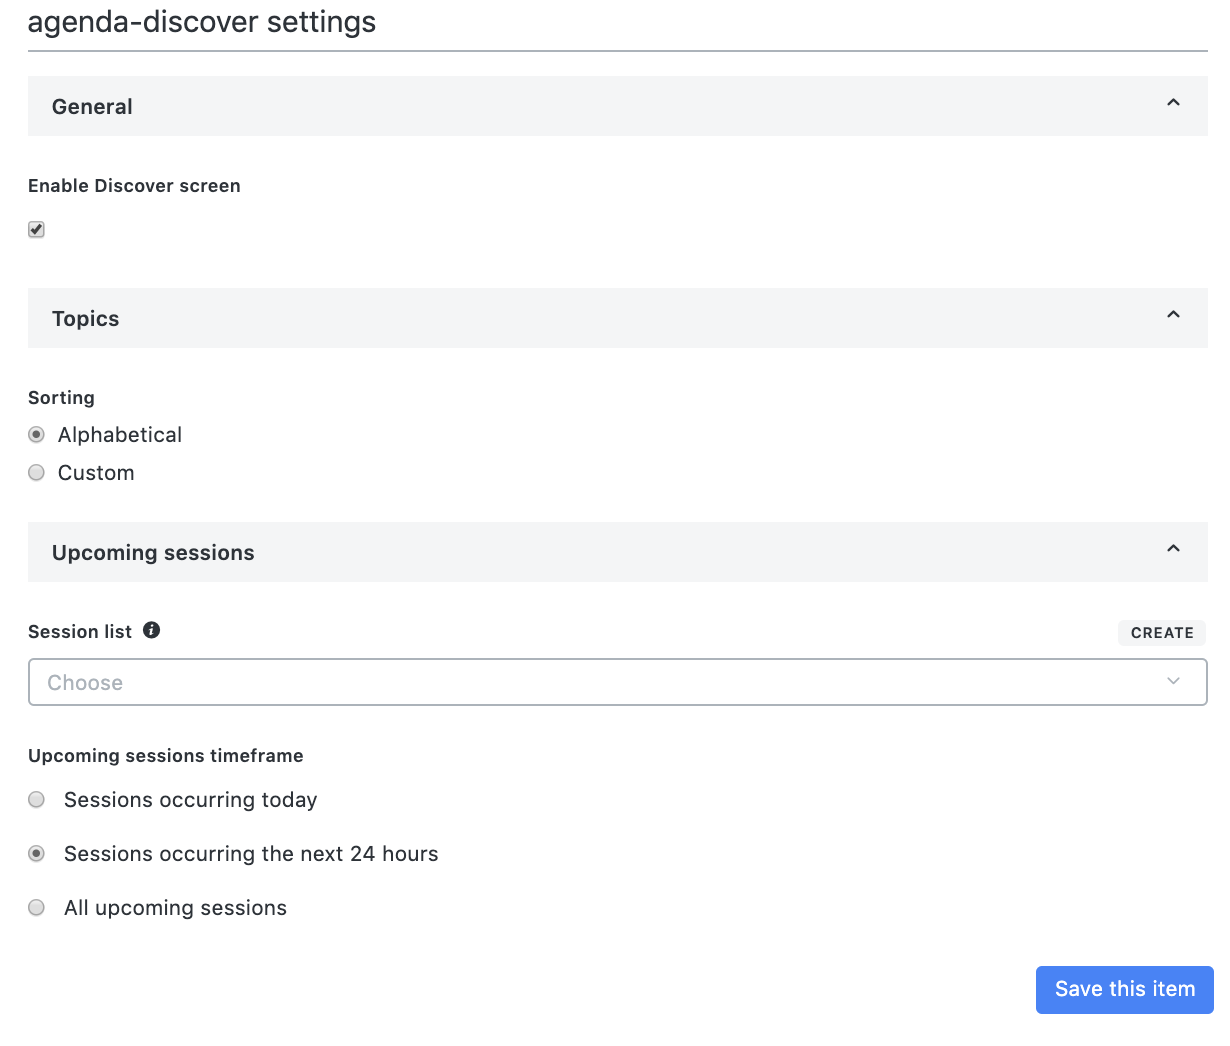Click the CREATE button
Image resolution: width=1230 pixels, height=1046 pixels.
(x=1162, y=633)
